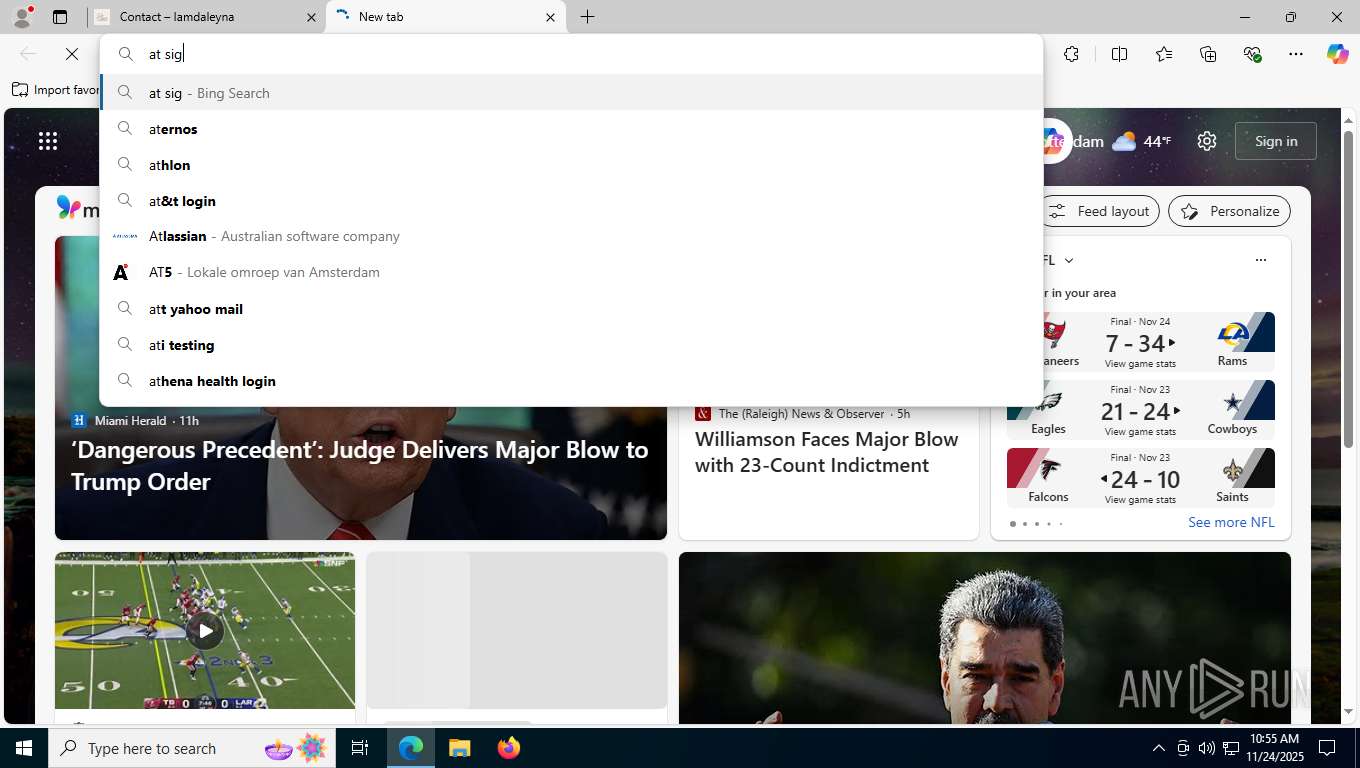The image size is (1360, 768).
Task: Open the weather widget showing 44°F
Action: 1141,141
